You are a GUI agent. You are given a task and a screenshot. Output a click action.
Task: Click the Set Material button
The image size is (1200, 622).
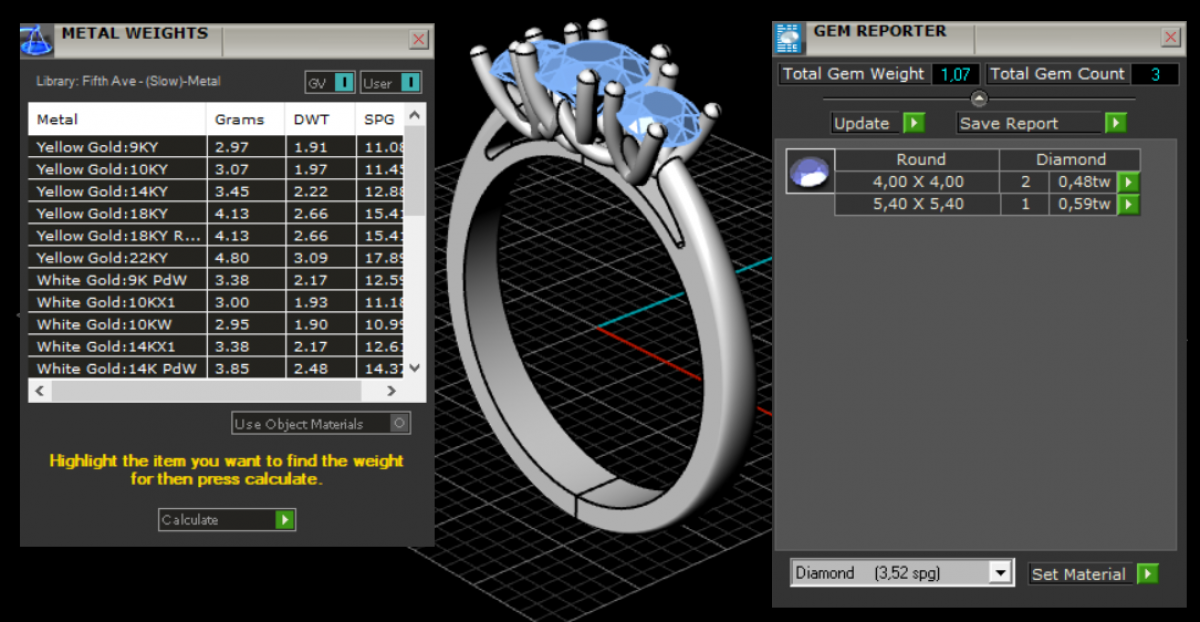pyautogui.click(x=1079, y=574)
